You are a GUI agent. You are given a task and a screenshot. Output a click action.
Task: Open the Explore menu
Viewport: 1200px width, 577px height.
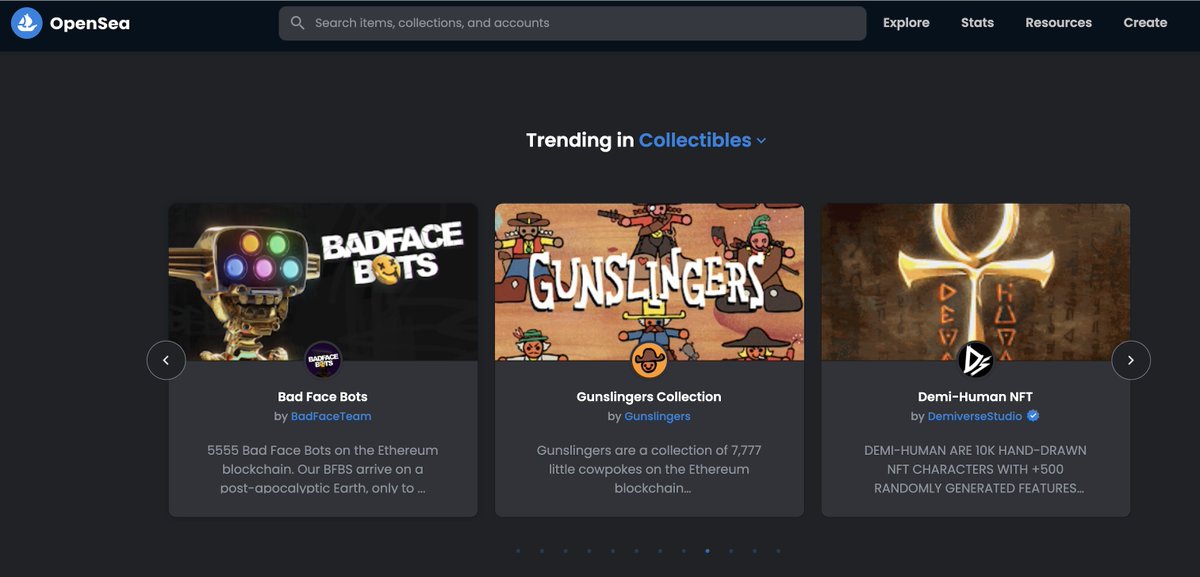coord(906,22)
